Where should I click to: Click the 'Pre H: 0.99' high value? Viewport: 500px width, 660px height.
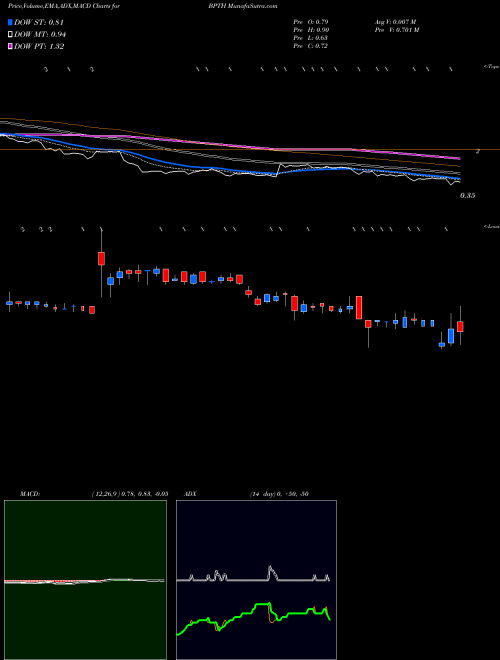311,30
